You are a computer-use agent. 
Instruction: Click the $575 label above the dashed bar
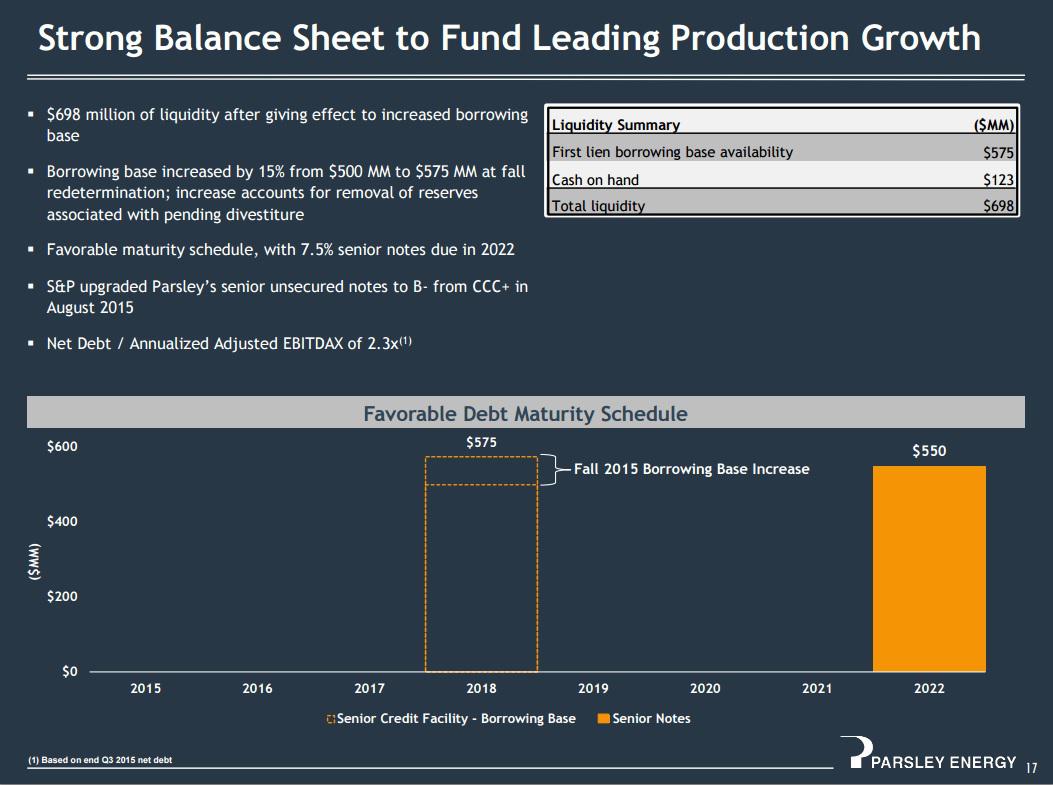[x=481, y=442]
